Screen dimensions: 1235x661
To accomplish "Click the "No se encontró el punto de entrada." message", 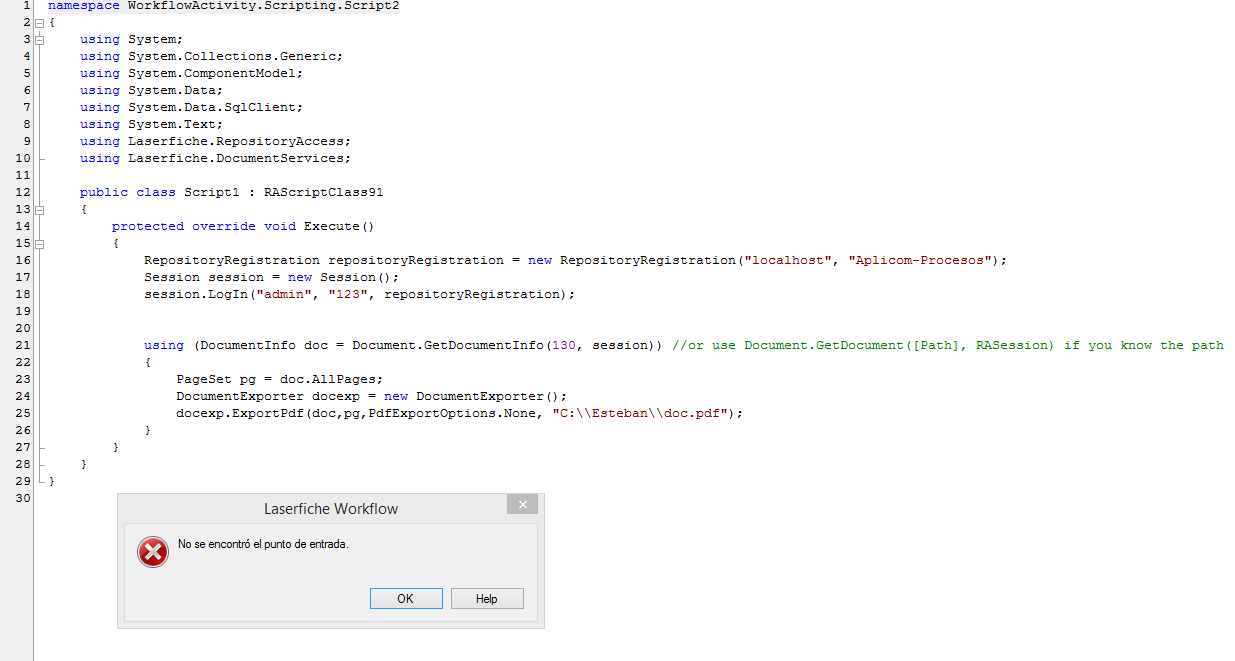I will 263,544.
